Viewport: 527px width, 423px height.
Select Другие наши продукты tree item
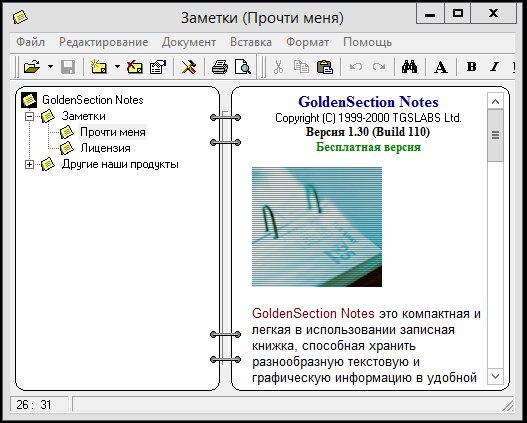(x=120, y=164)
